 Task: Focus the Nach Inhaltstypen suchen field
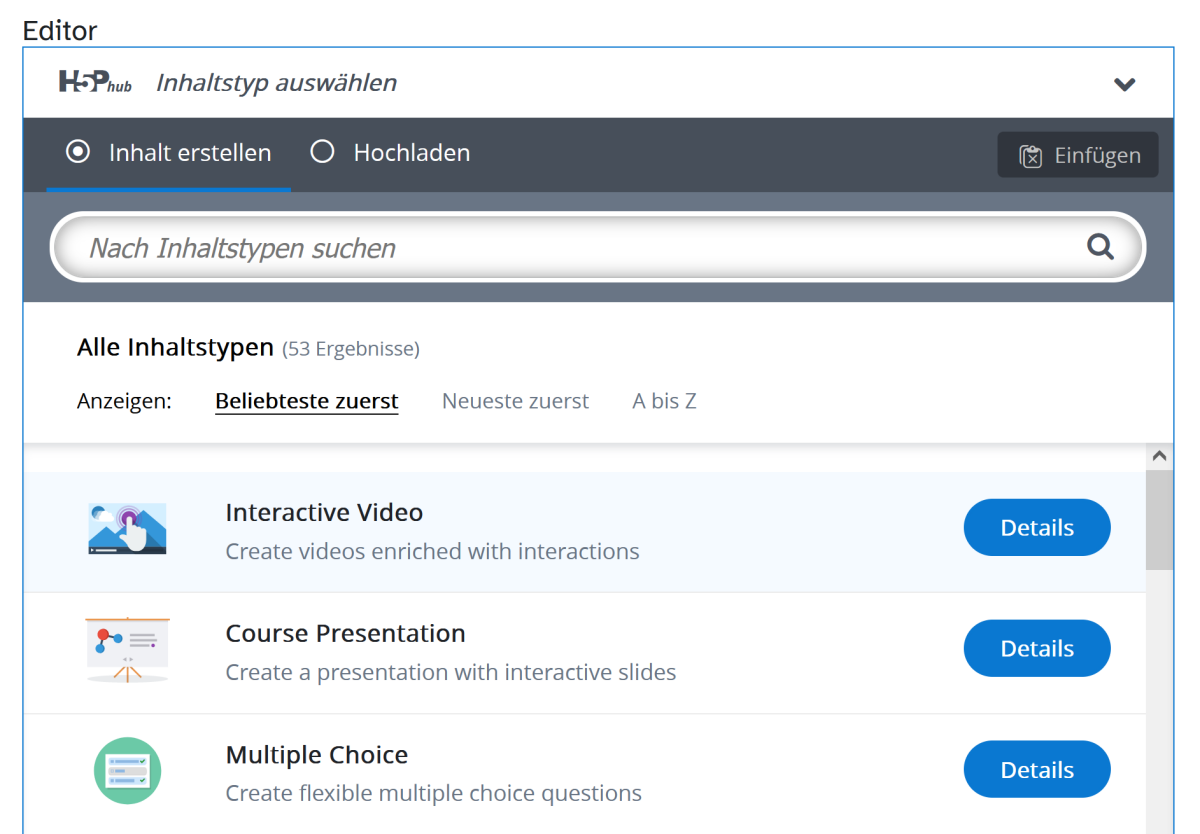(598, 247)
